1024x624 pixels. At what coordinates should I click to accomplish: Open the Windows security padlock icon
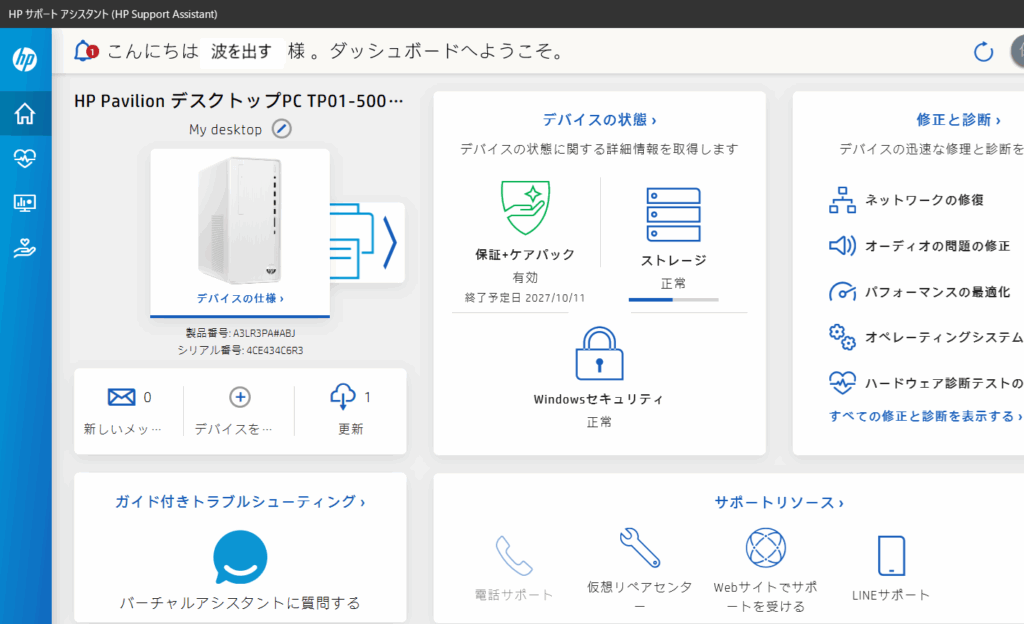(599, 354)
